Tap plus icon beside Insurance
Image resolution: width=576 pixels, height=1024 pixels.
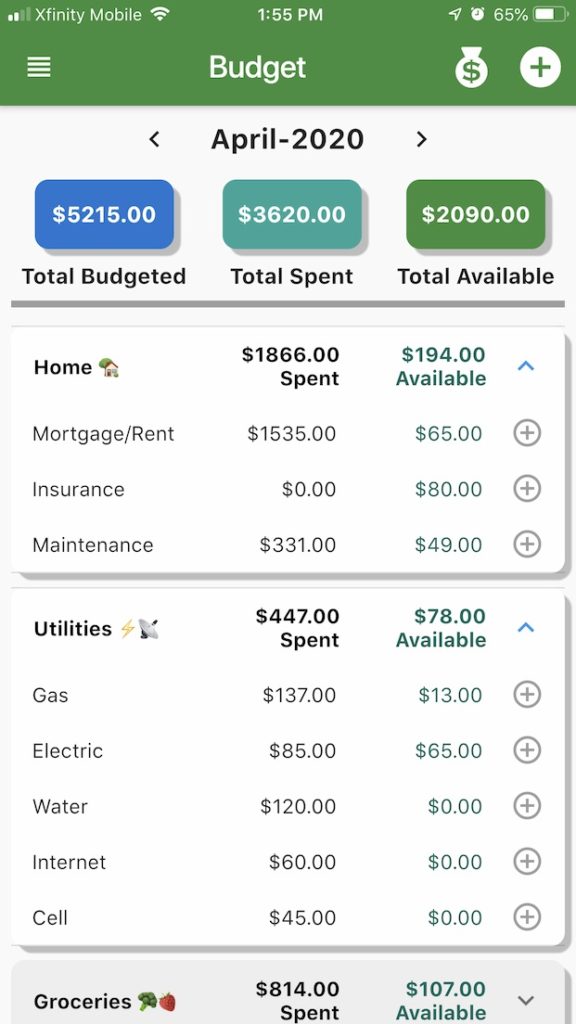click(x=527, y=488)
